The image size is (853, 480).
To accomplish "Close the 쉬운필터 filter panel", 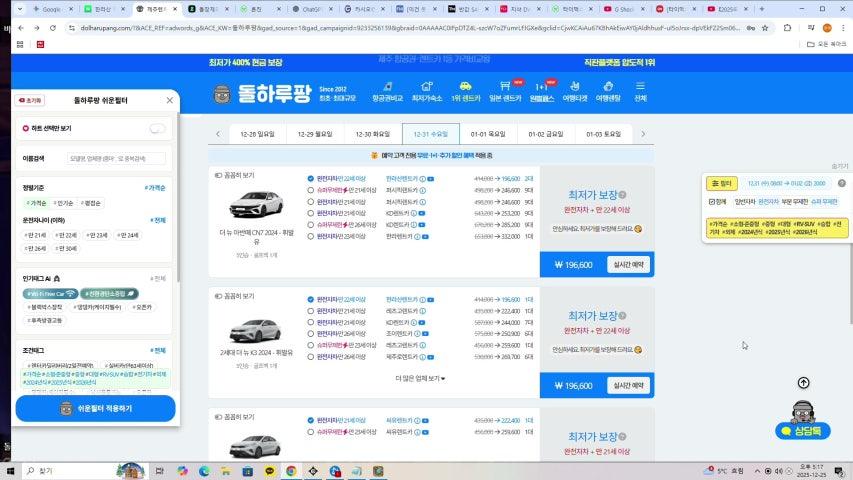I will tap(170, 100).
